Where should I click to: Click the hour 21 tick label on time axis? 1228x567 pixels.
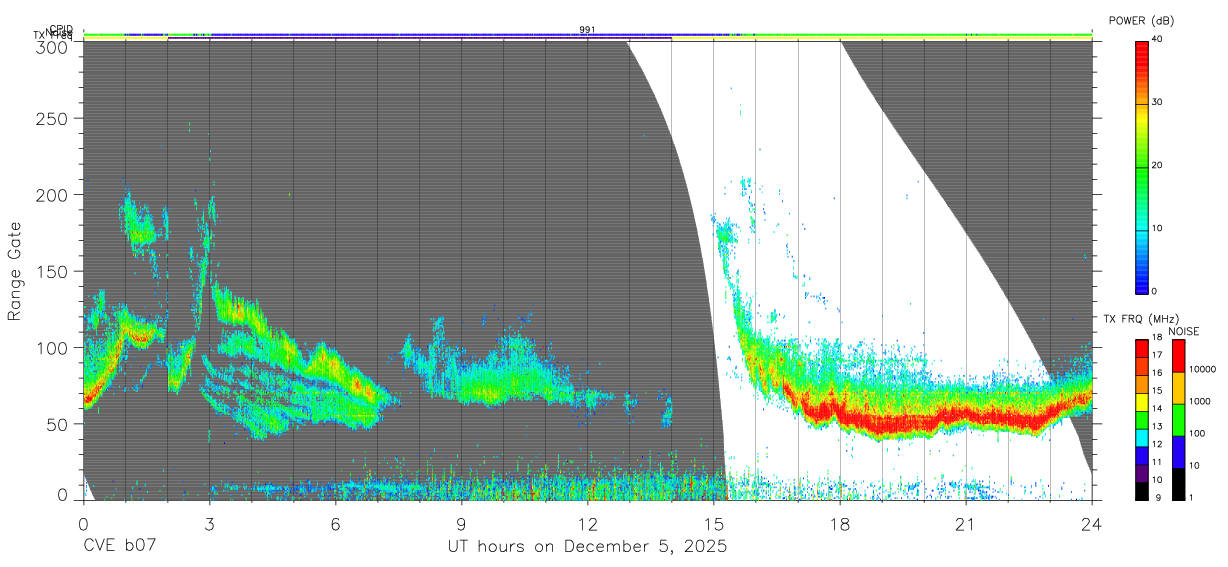click(x=965, y=524)
